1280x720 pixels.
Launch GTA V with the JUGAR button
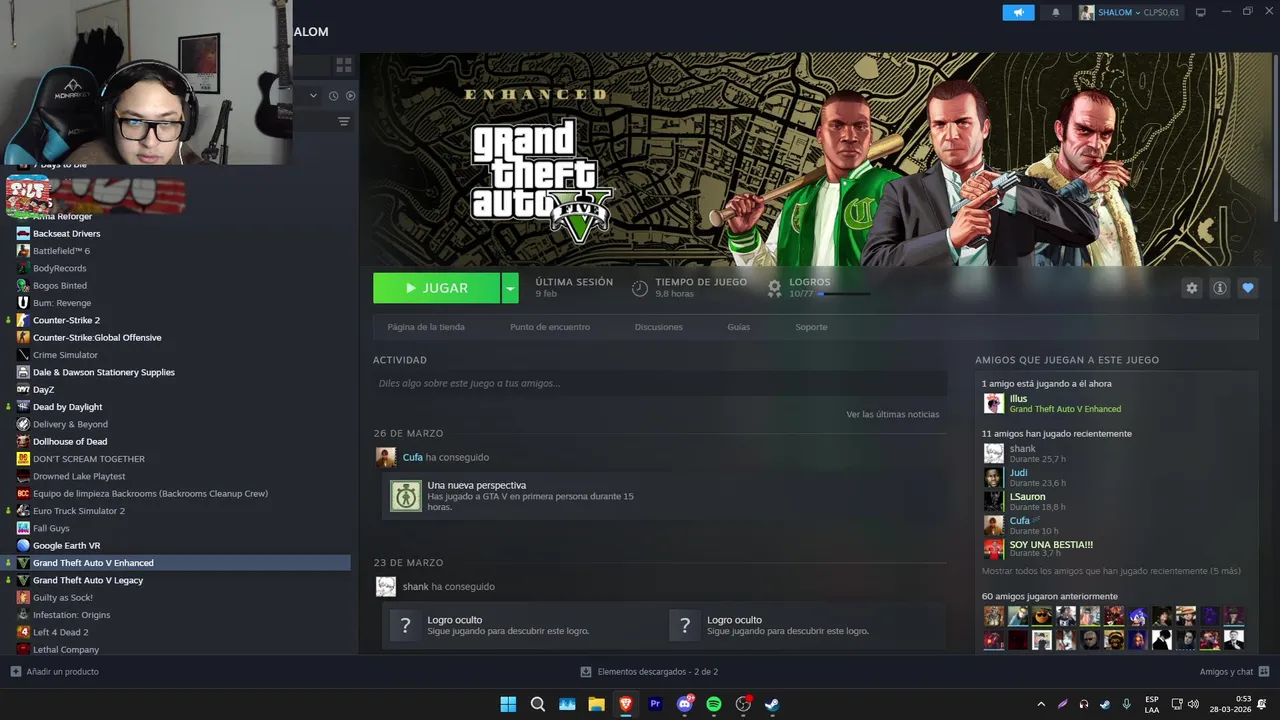point(436,288)
